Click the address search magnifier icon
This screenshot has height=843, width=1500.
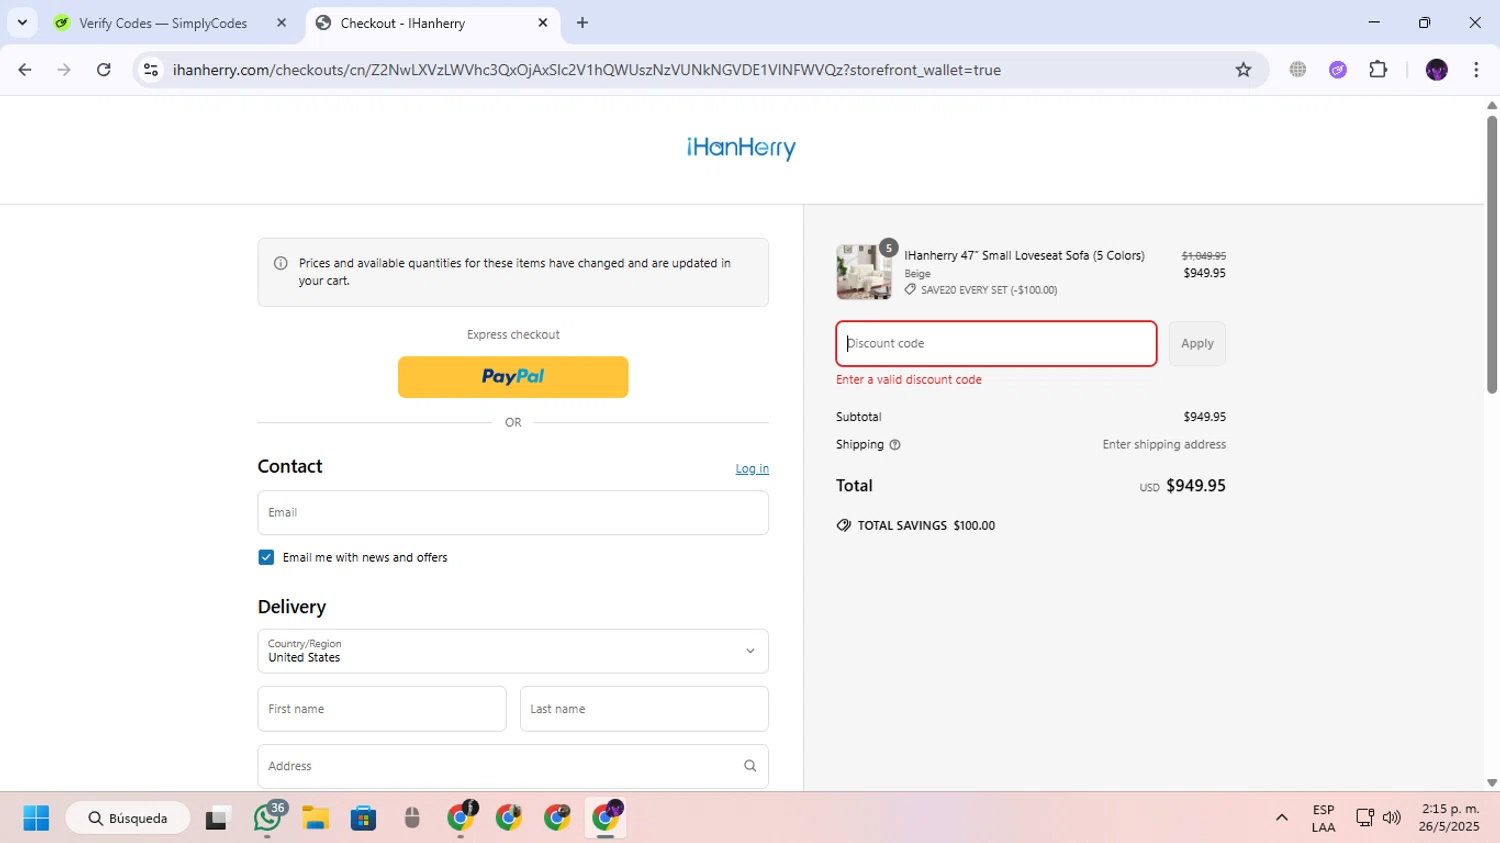tap(750, 766)
